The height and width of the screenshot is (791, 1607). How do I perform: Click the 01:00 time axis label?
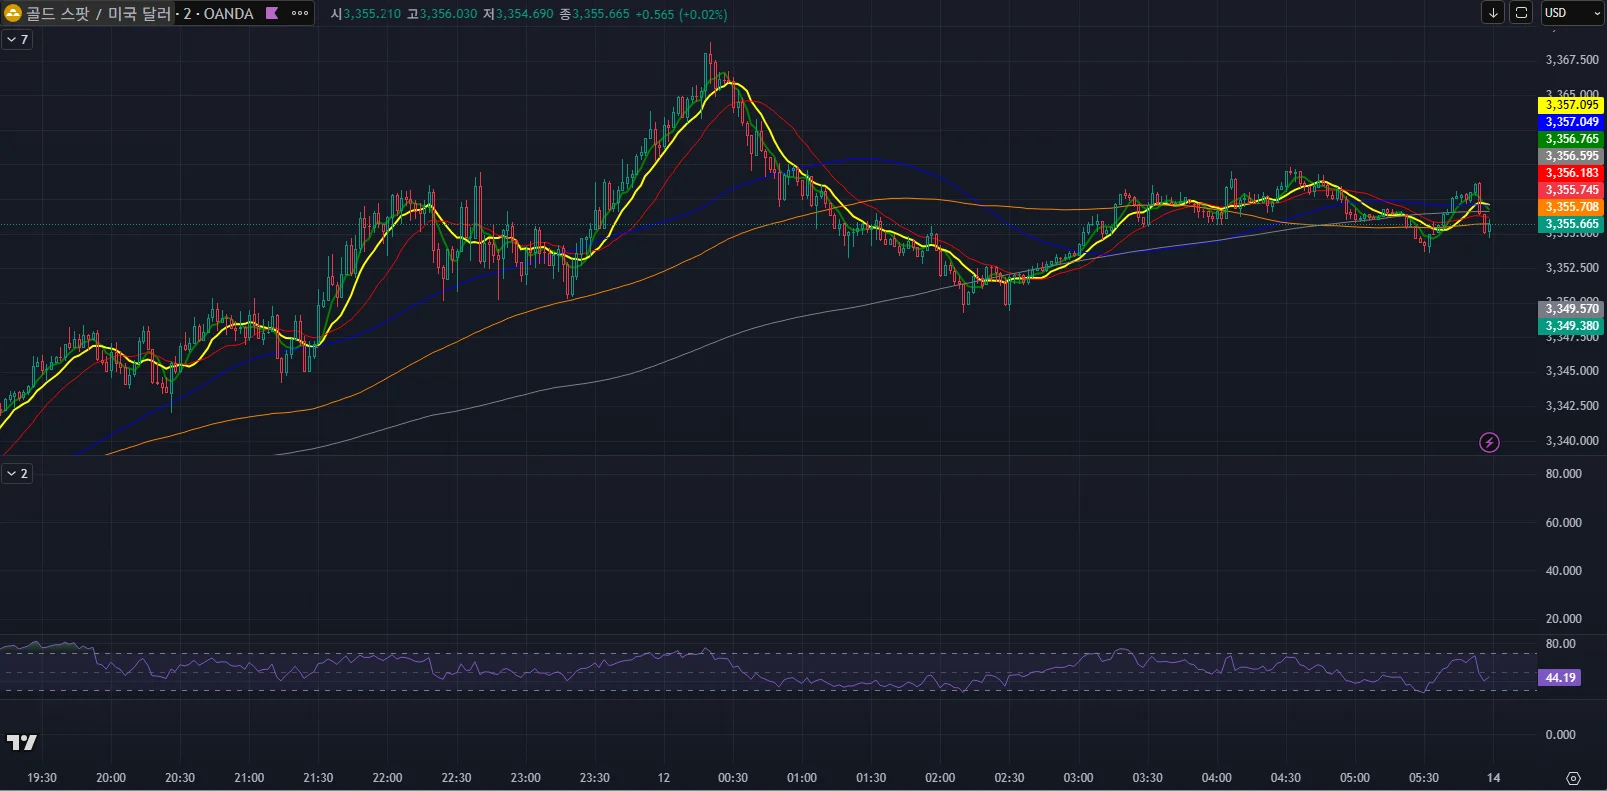pos(802,778)
